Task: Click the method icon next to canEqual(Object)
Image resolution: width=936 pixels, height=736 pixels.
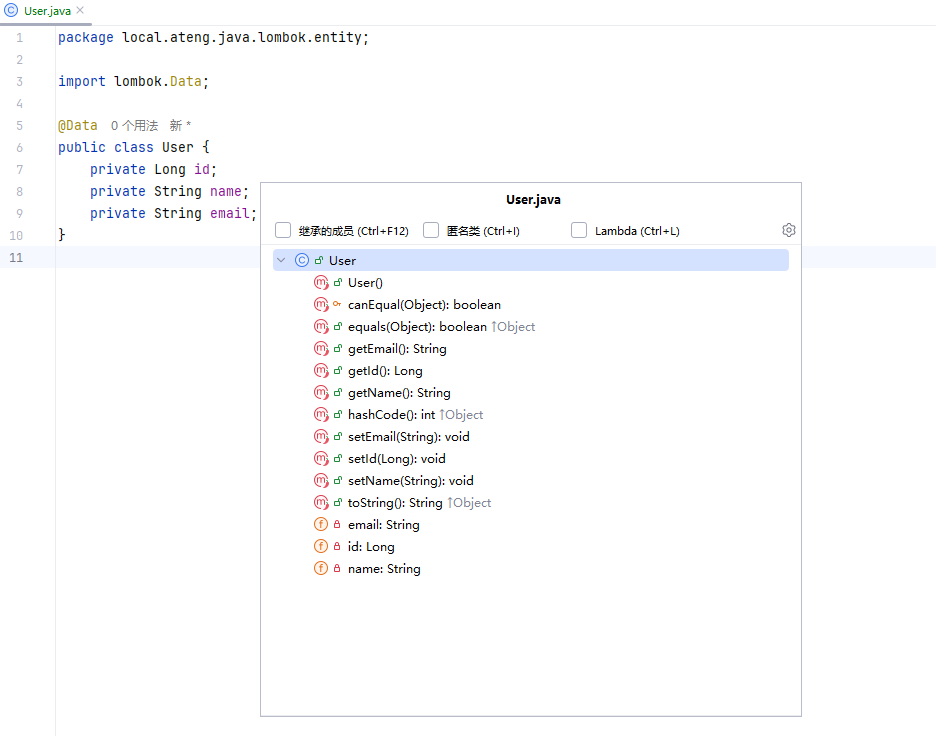Action: tap(321, 305)
